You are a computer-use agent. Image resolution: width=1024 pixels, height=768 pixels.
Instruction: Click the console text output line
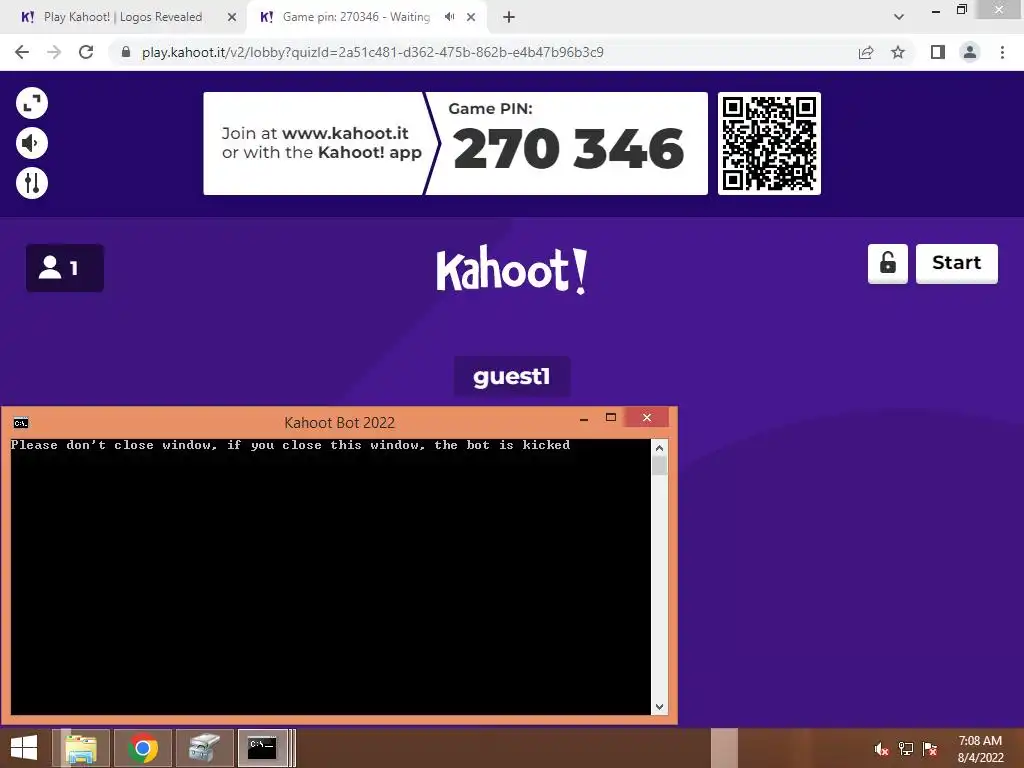pyautogui.click(x=291, y=445)
